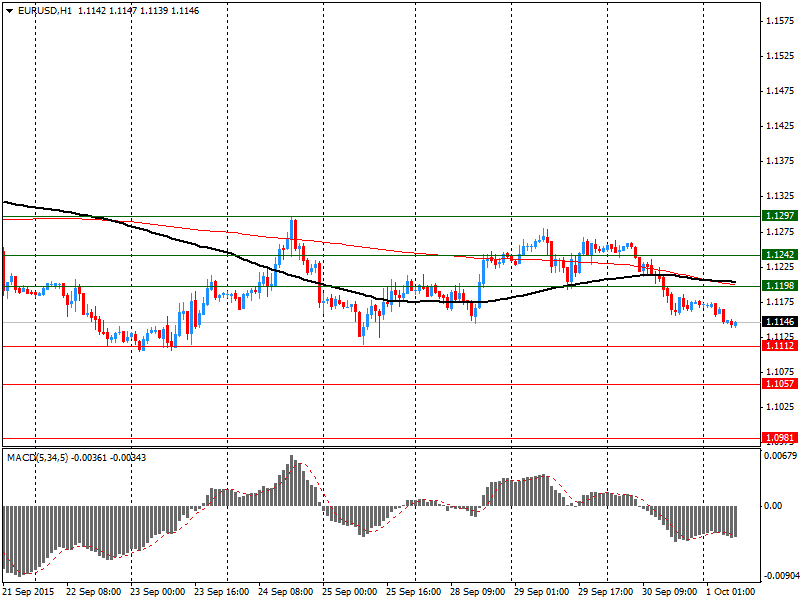Open the chart menu triangle beside EURUSD,H1
Screen dimensions: 800x600
coord(10,11)
